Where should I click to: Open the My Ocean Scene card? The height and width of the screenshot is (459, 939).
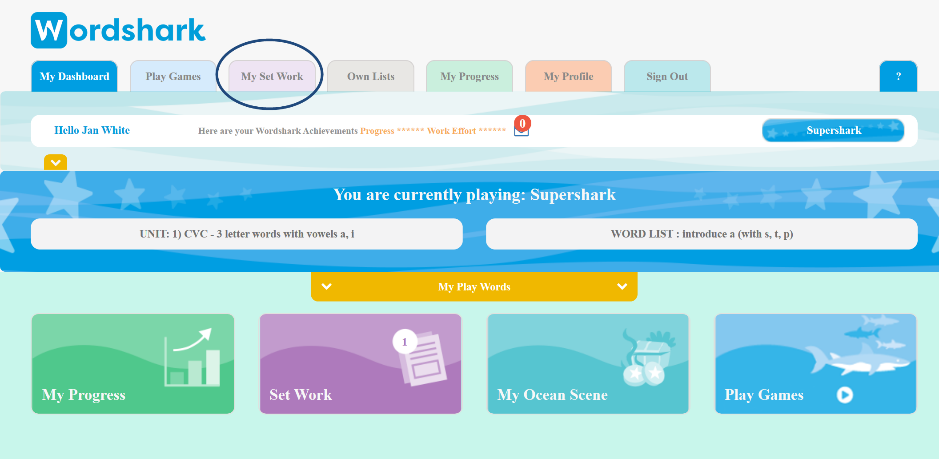(x=588, y=364)
